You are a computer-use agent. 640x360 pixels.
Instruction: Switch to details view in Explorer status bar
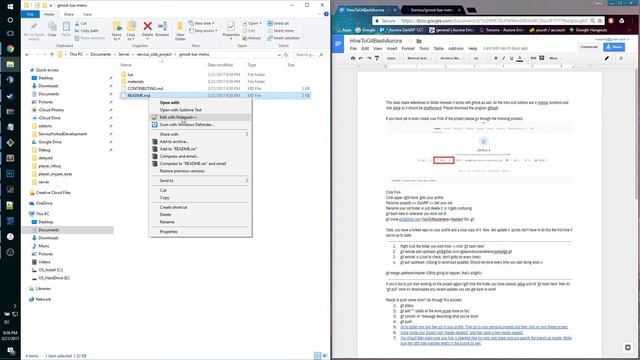coord(318,356)
